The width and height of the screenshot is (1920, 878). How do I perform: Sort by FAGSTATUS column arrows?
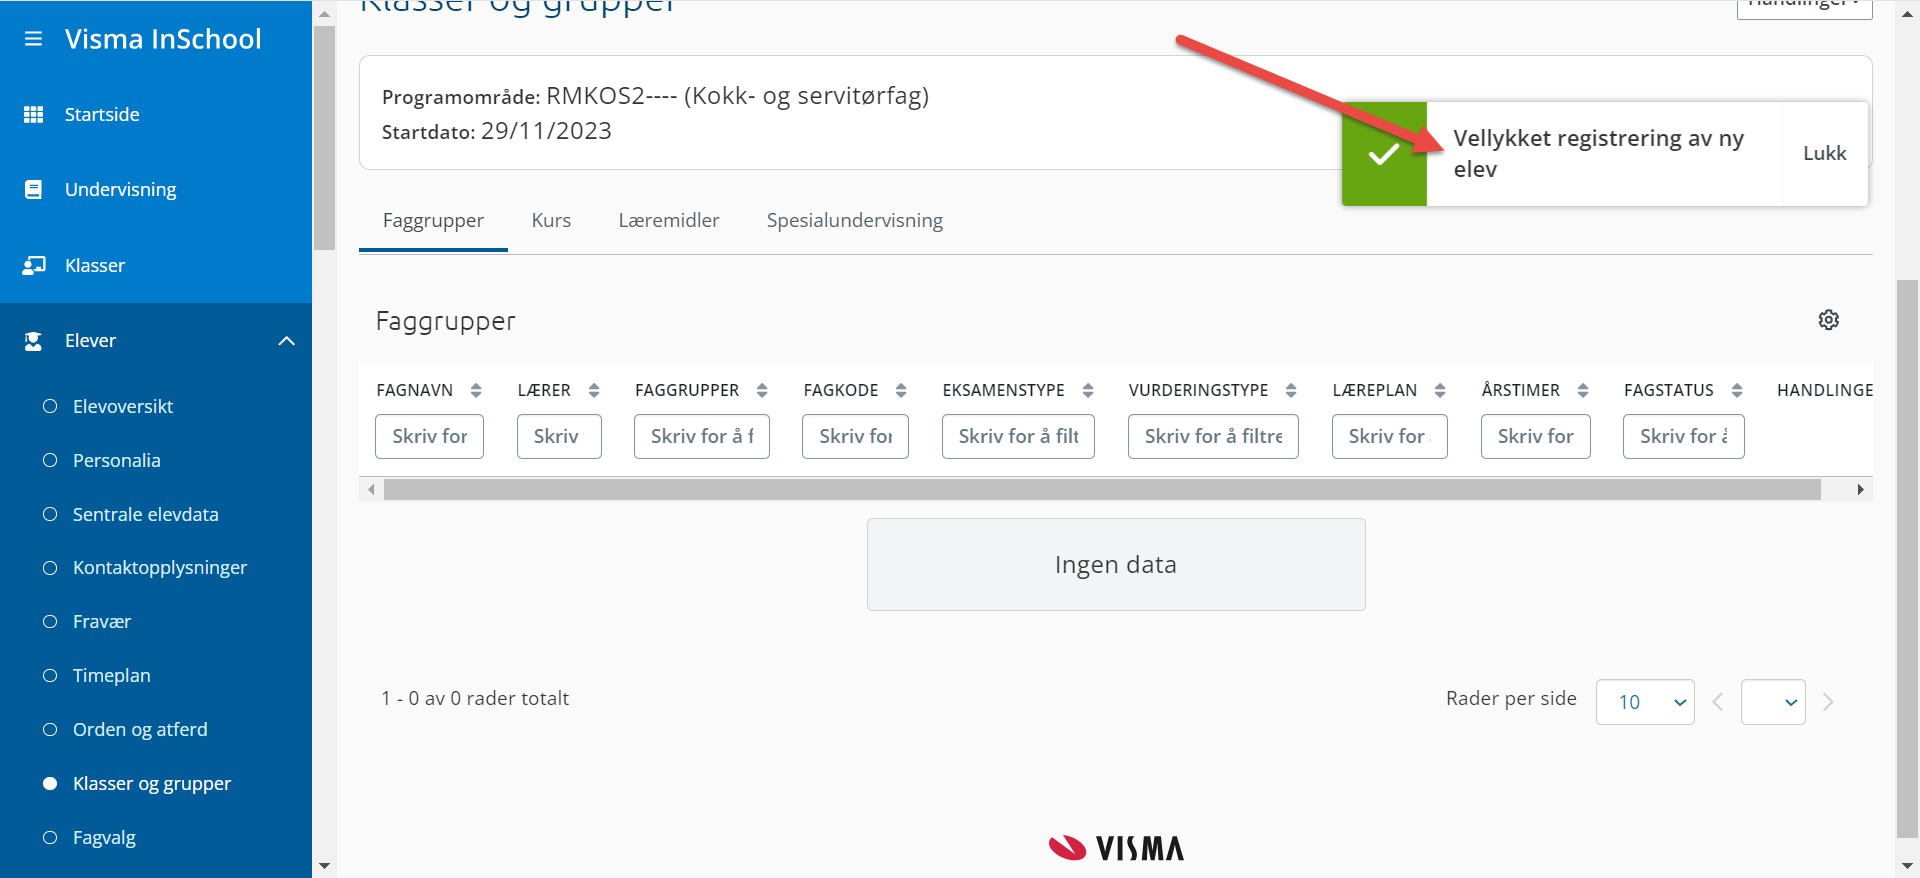1737,390
